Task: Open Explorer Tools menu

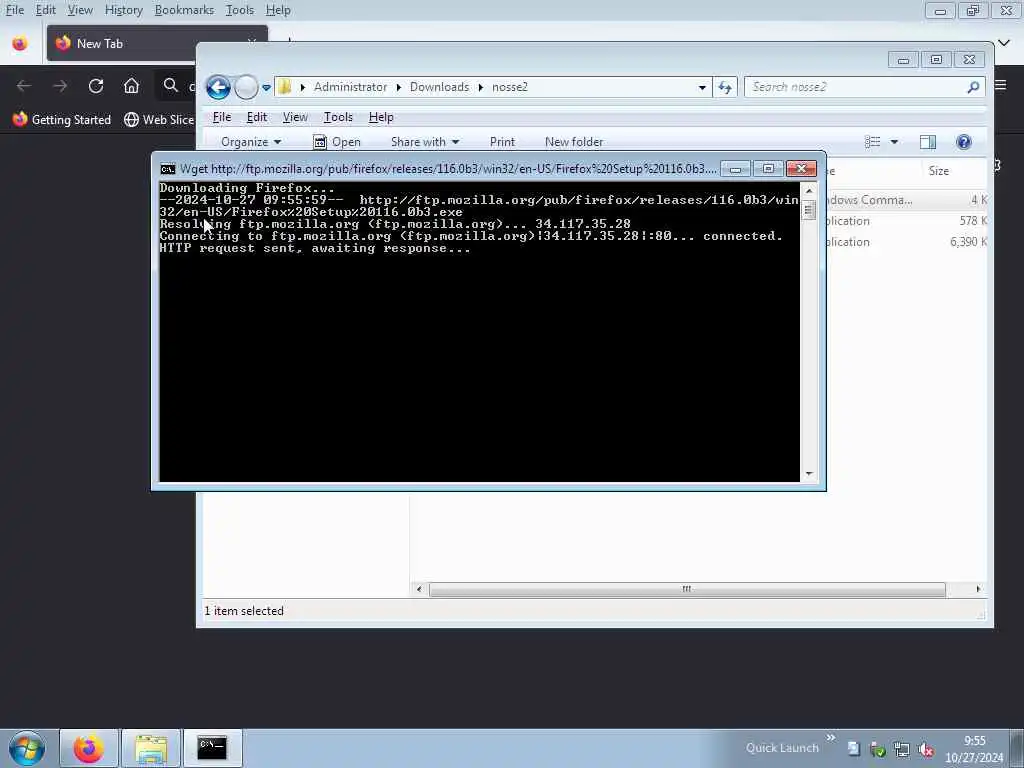Action: [338, 117]
